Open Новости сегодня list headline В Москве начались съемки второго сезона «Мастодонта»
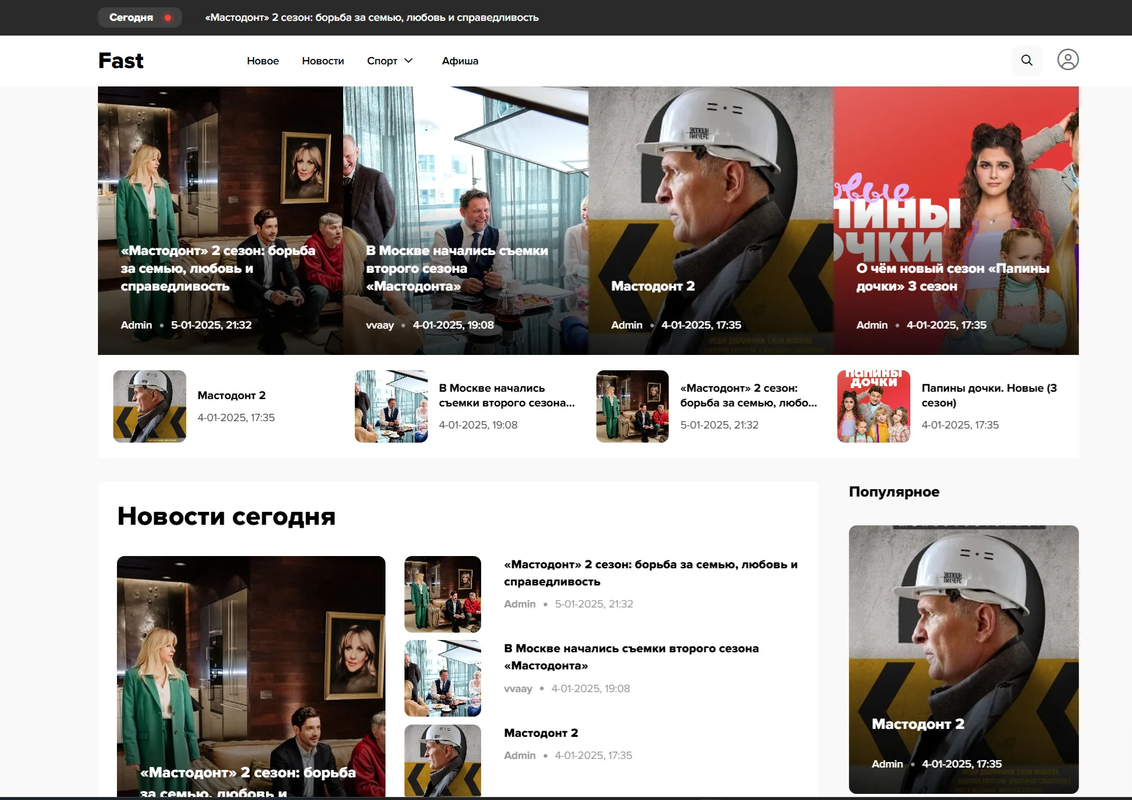Image resolution: width=1132 pixels, height=800 pixels. (631, 657)
